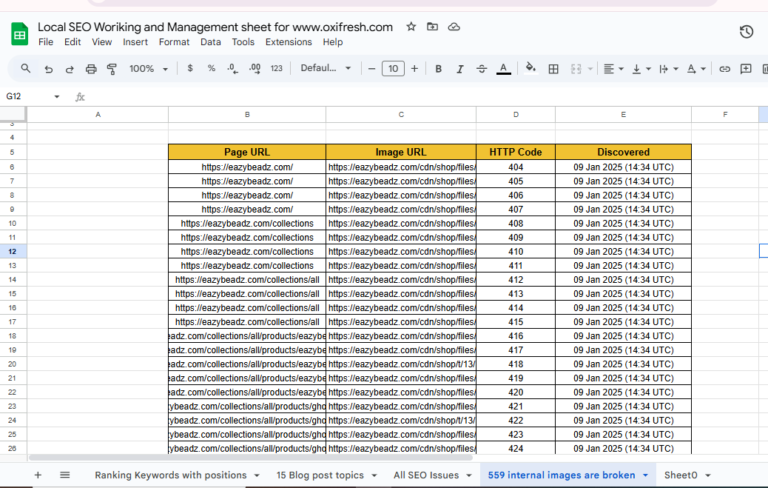This screenshot has height=488, width=768.
Task: Click the search menus magnifier icon
Action: point(25,69)
